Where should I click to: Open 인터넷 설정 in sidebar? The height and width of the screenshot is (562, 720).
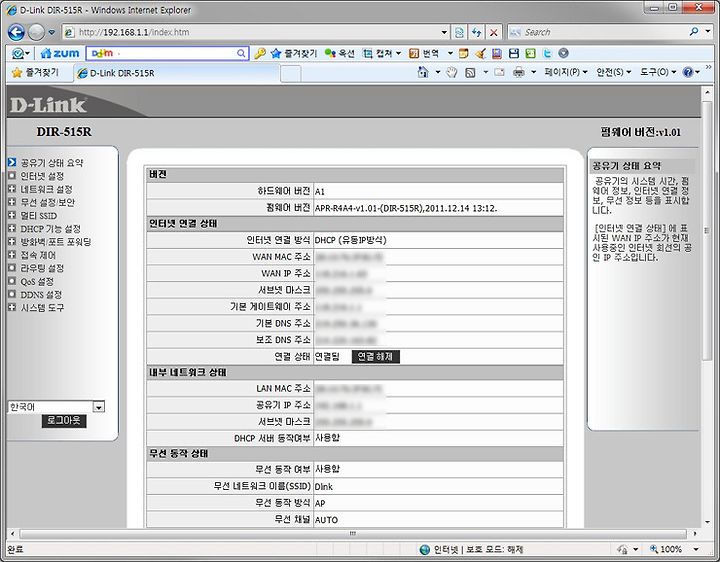pyautogui.click(x=42, y=176)
